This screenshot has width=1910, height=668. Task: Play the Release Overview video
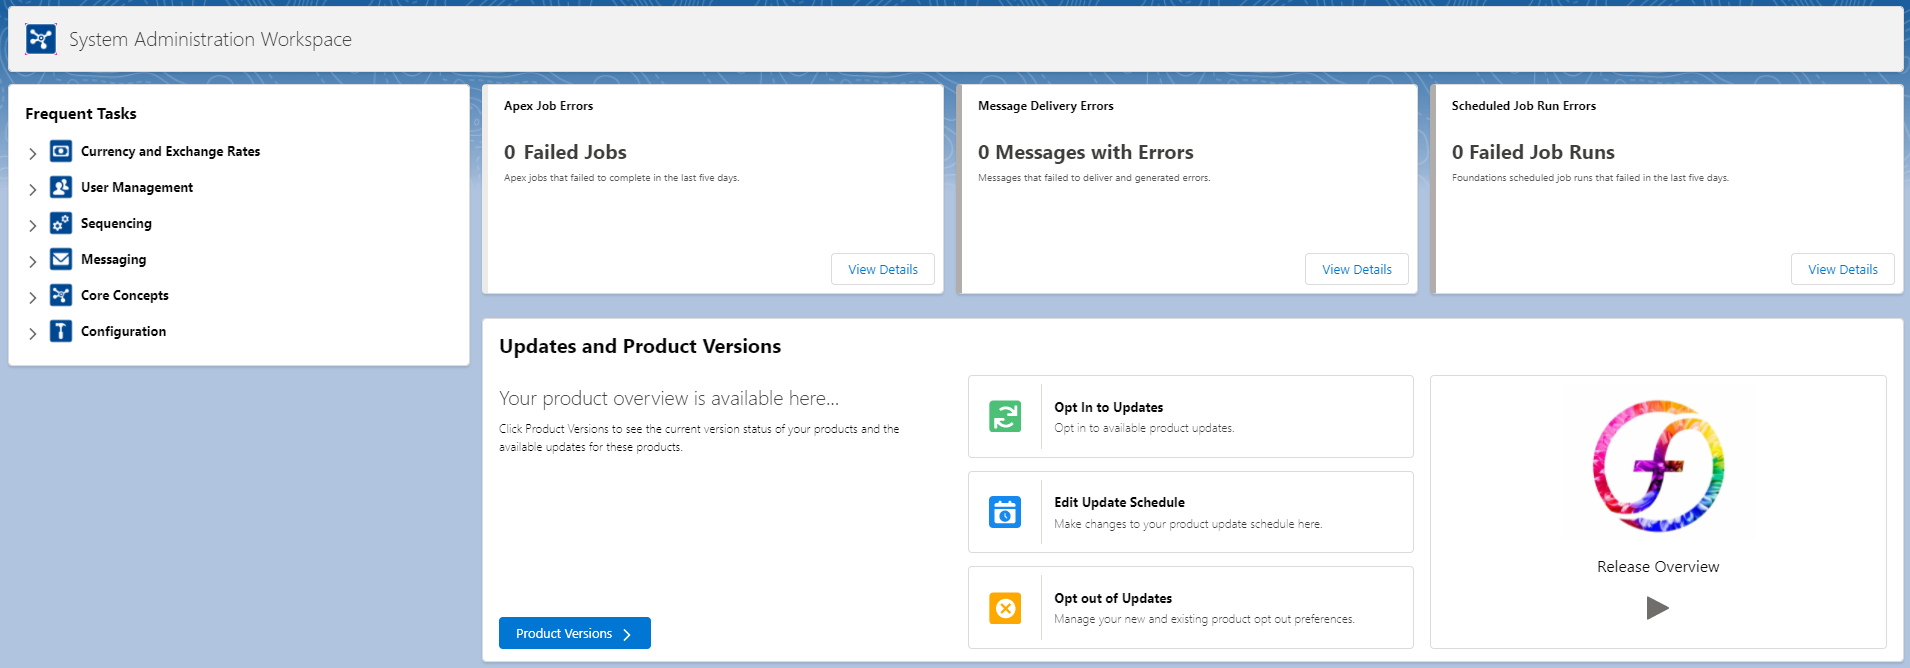click(1657, 608)
